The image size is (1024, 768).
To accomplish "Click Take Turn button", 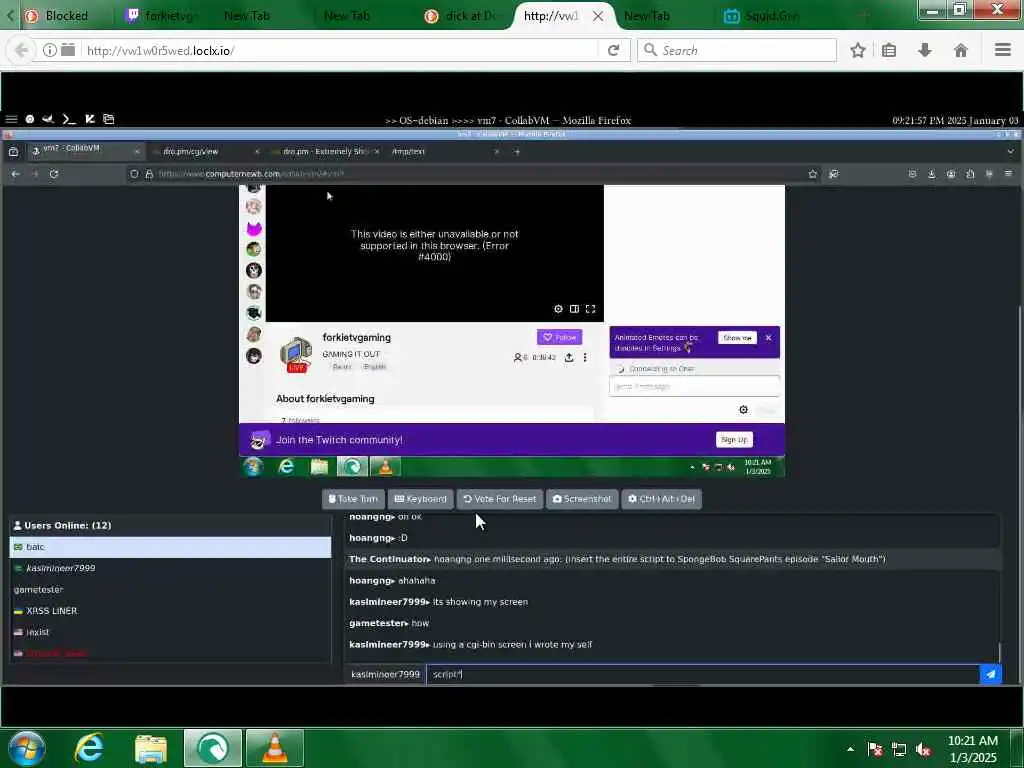I will coord(353,499).
